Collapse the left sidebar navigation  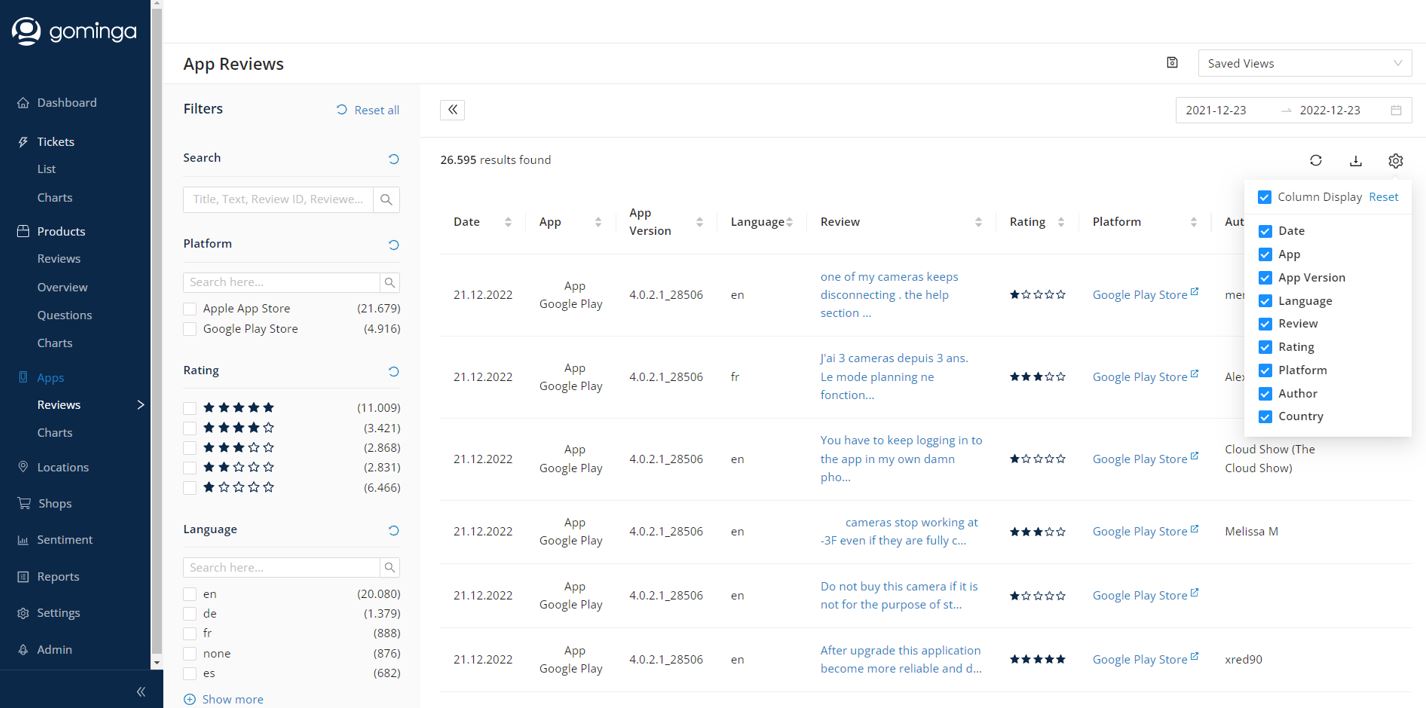point(141,691)
